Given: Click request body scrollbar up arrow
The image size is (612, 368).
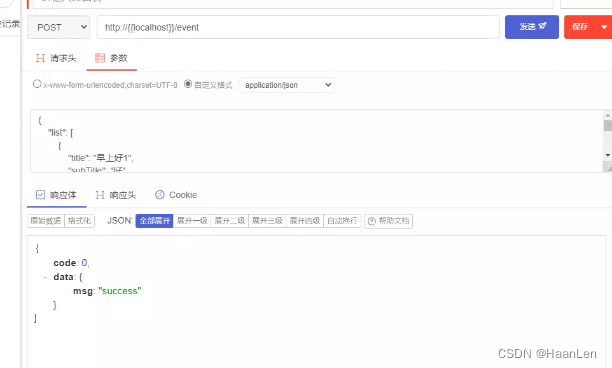Looking at the screenshot, I should 607,115.
